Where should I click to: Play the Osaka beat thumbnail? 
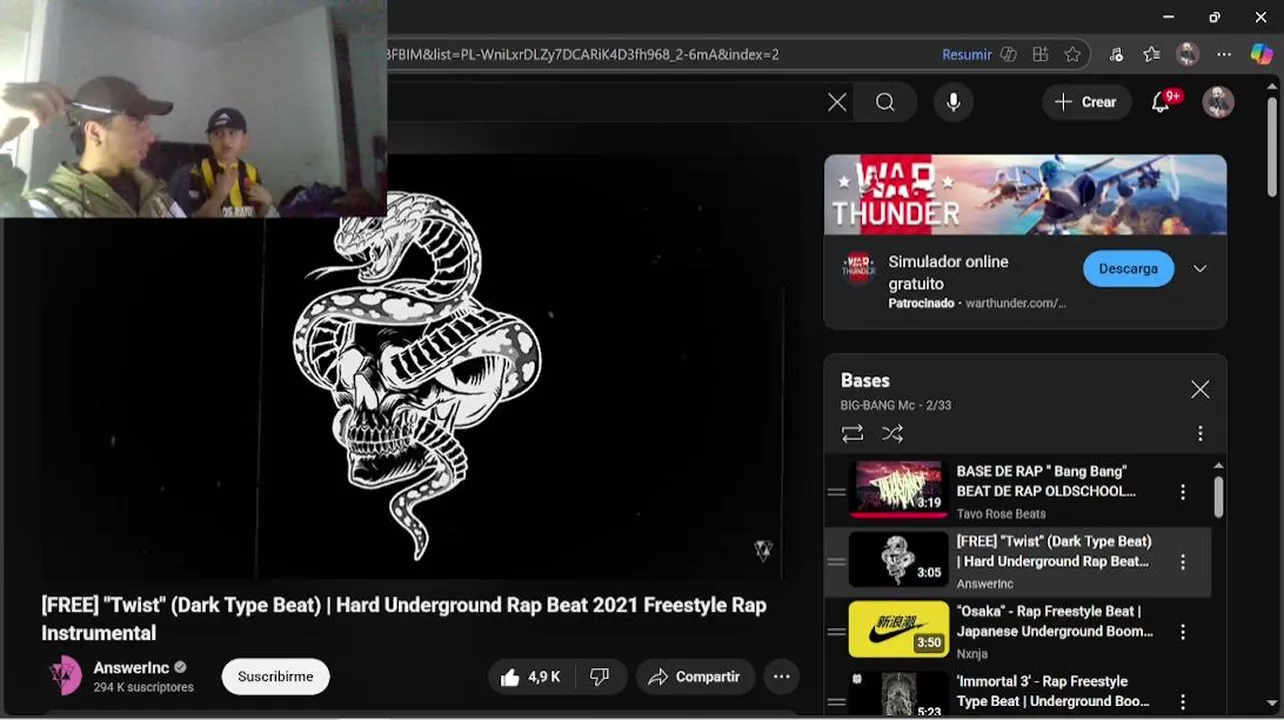point(898,629)
